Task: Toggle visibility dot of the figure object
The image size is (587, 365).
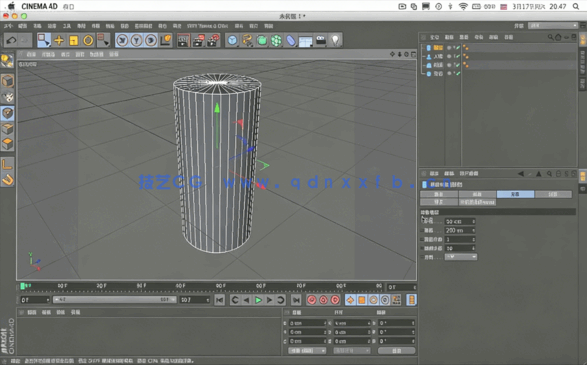Action: click(x=449, y=57)
